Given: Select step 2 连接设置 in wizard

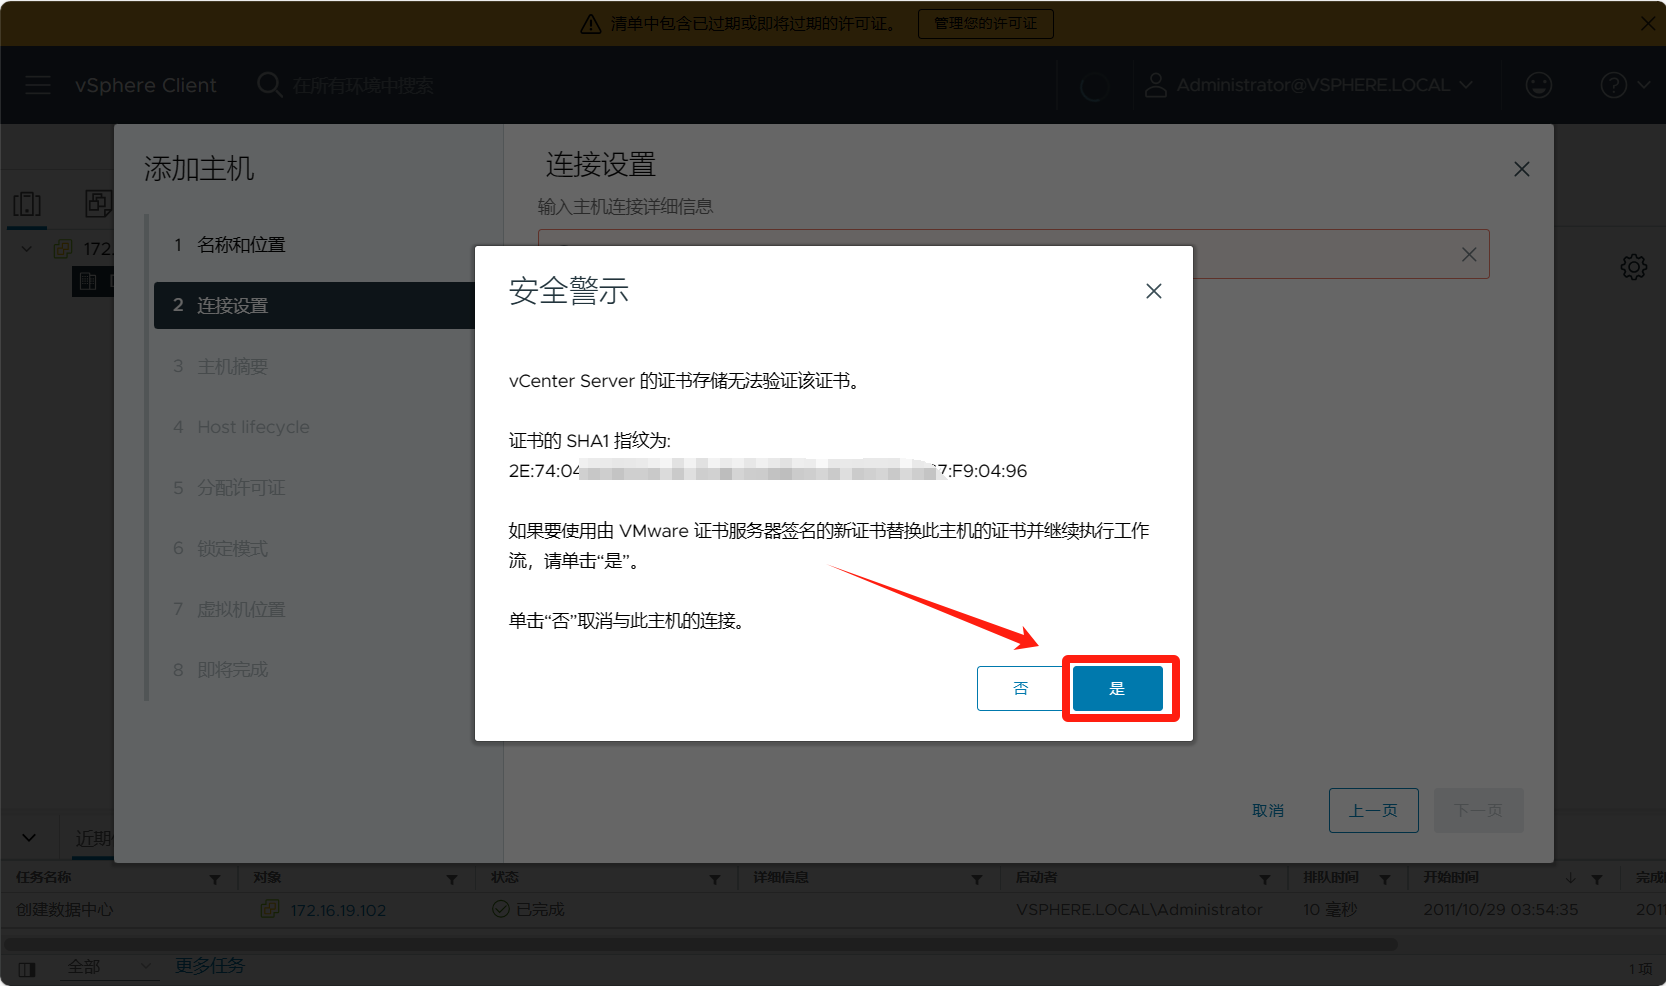Looking at the screenshot, I should pyautogui.click(x=232, y=306).
